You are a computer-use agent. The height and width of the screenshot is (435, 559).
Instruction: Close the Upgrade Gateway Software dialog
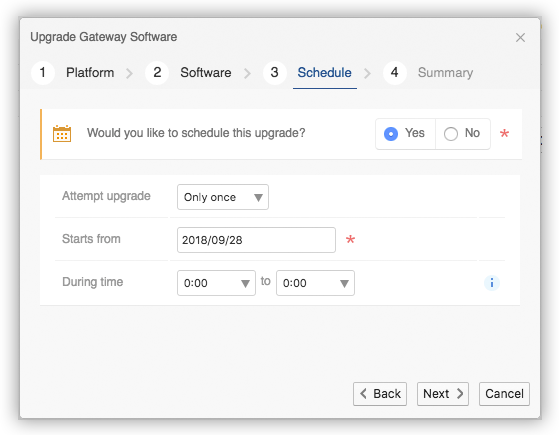tap(520, 37)
